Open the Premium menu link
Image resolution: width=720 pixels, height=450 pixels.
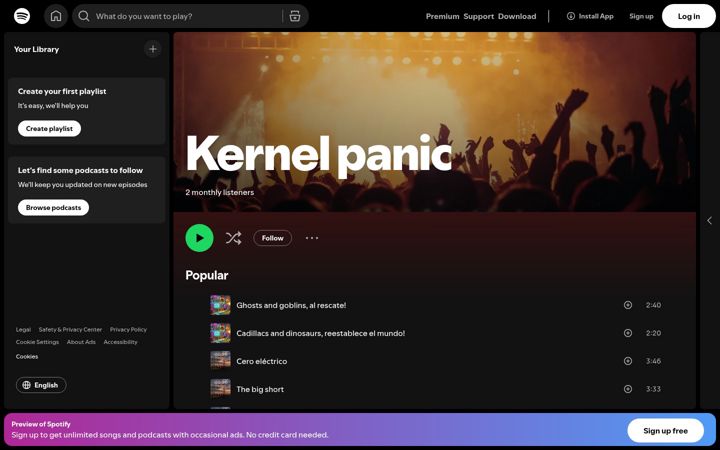coord(442,16)
